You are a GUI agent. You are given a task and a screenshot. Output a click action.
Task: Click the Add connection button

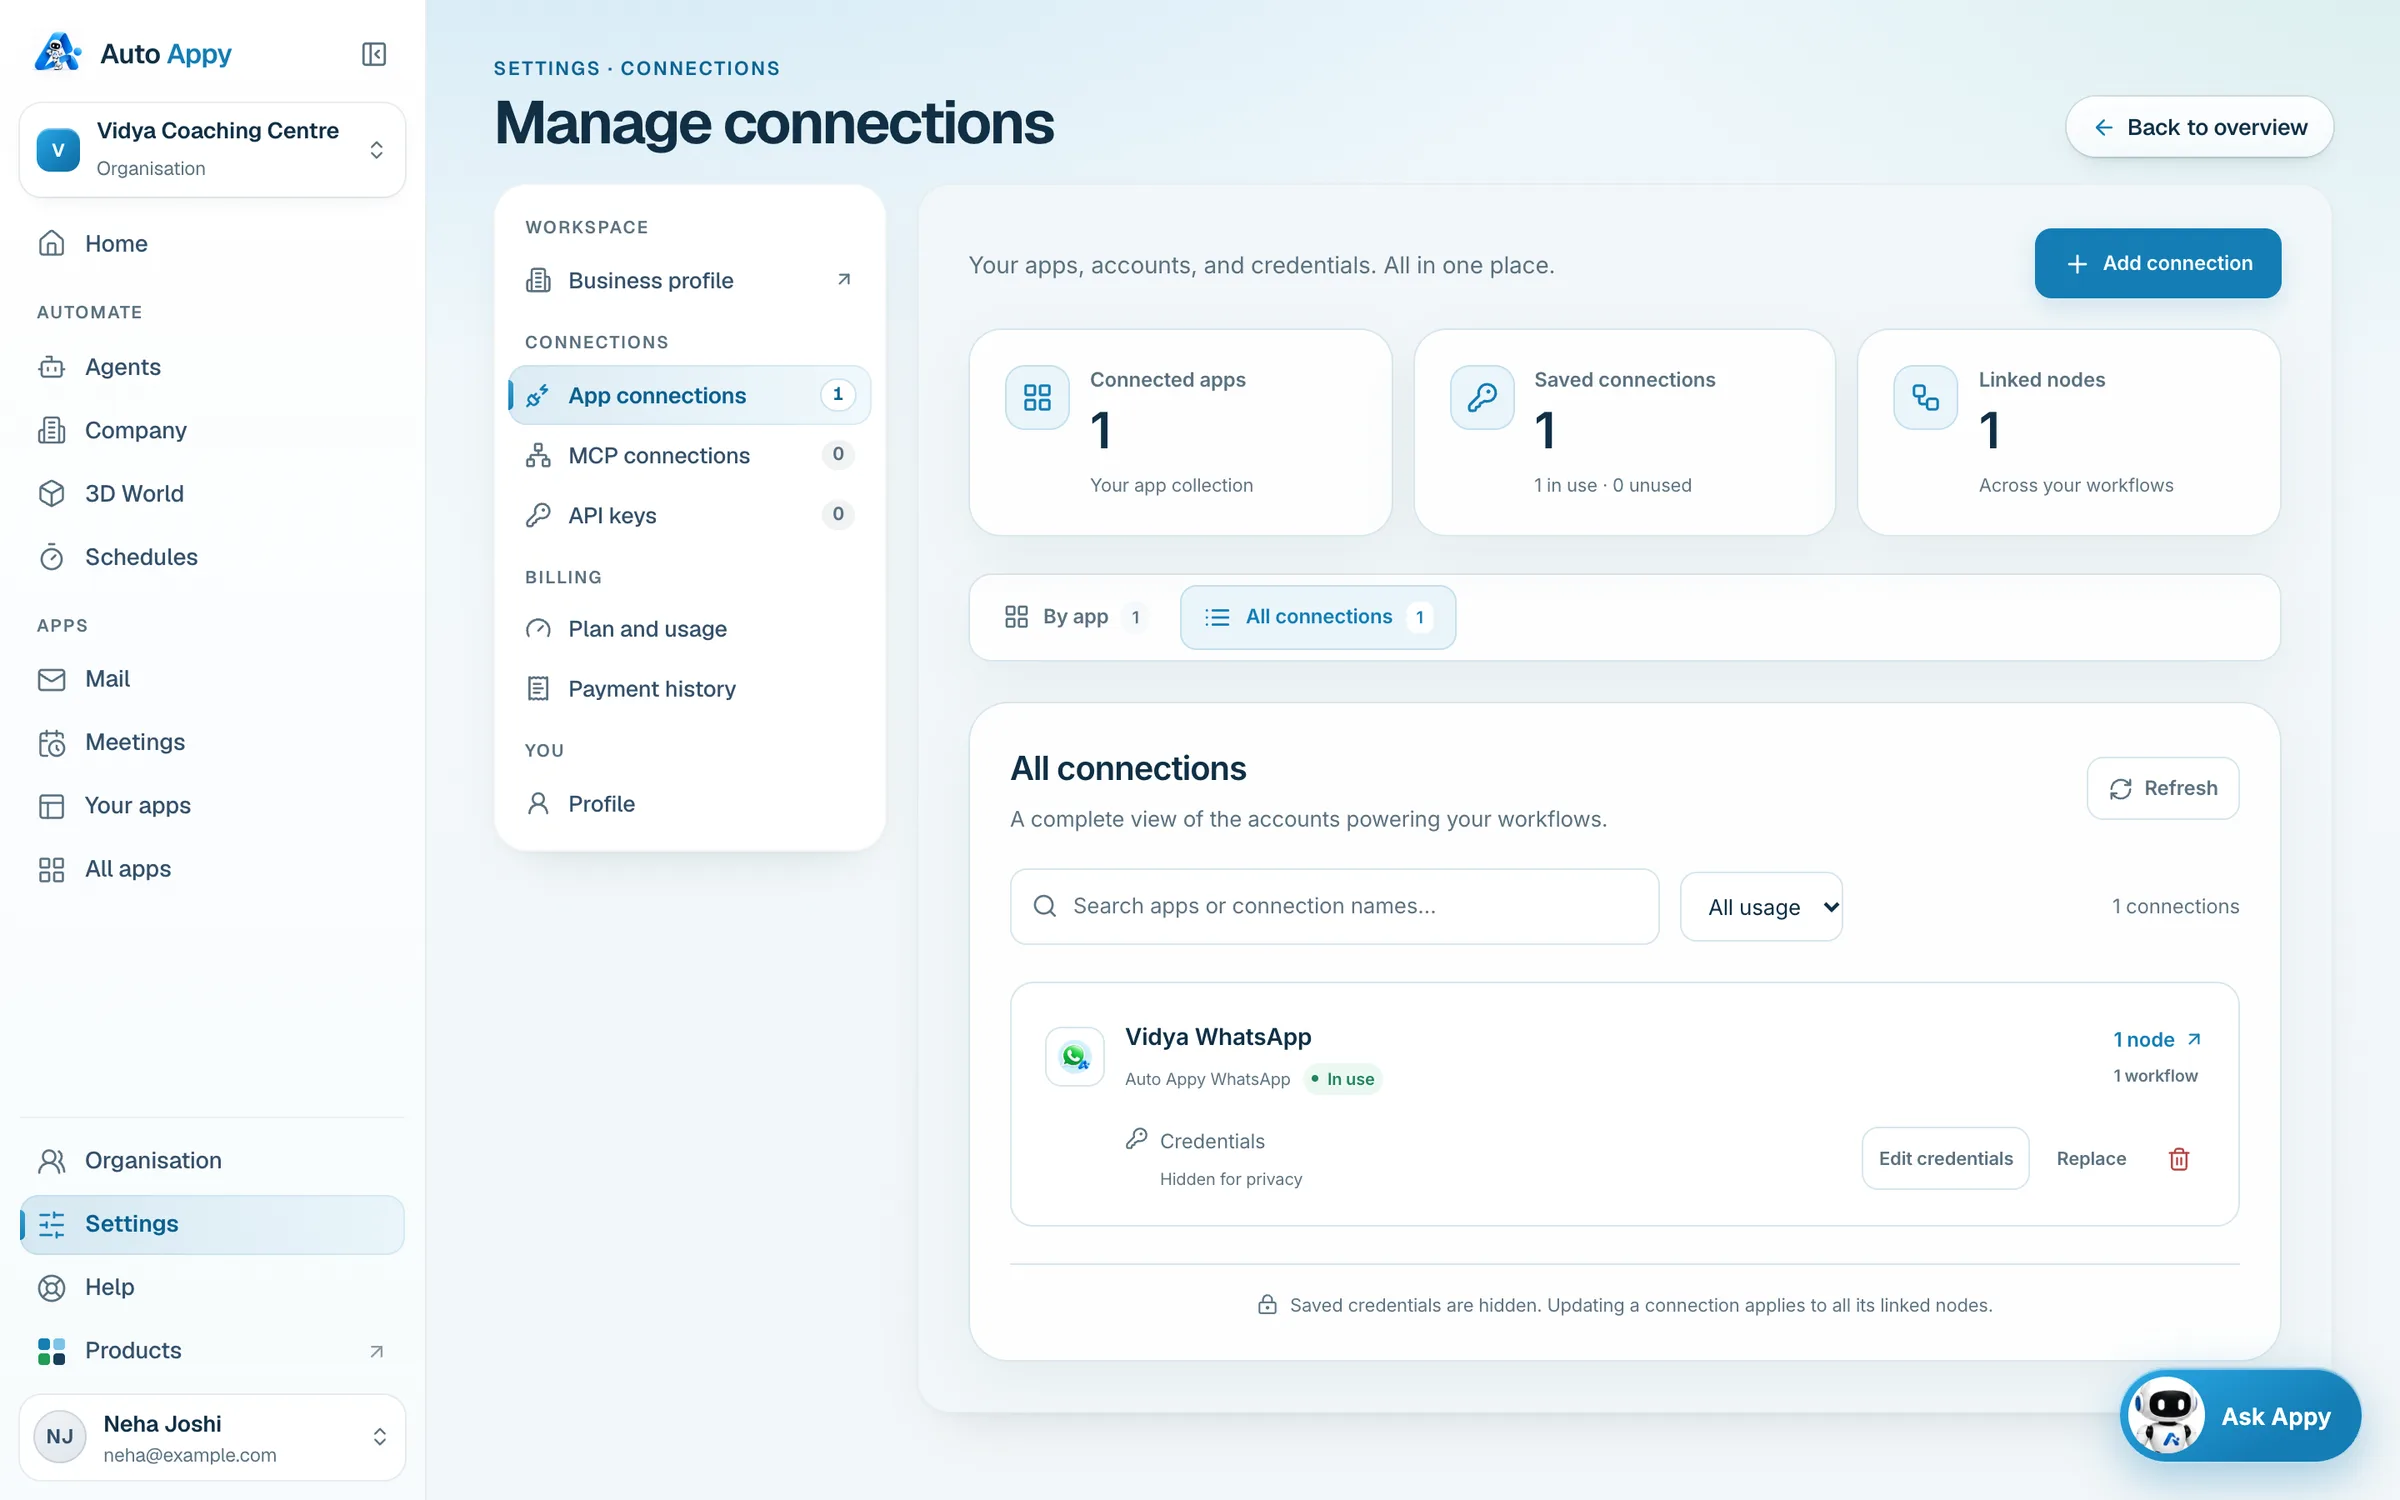tap(2158, 264)
